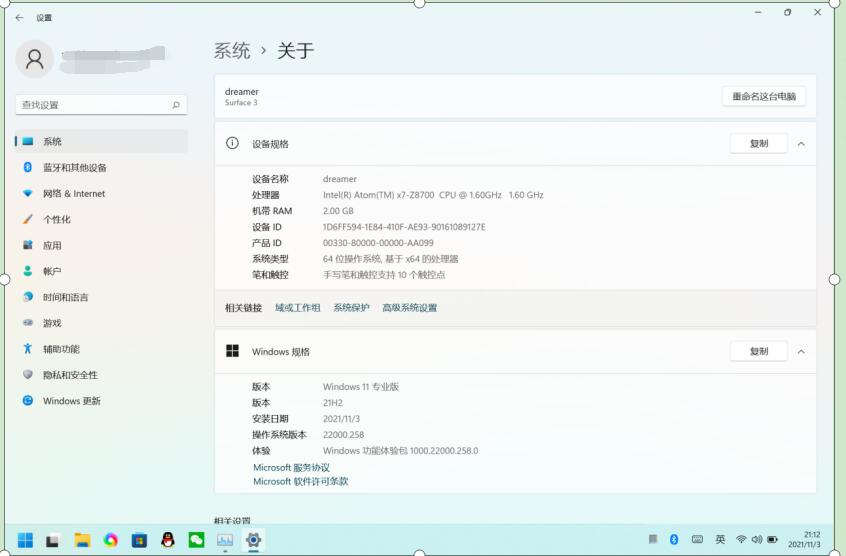Click the Settings gear on taskbar
This screenshot has height=556, width=846.
pyautogui.click(x=253, y=540)
